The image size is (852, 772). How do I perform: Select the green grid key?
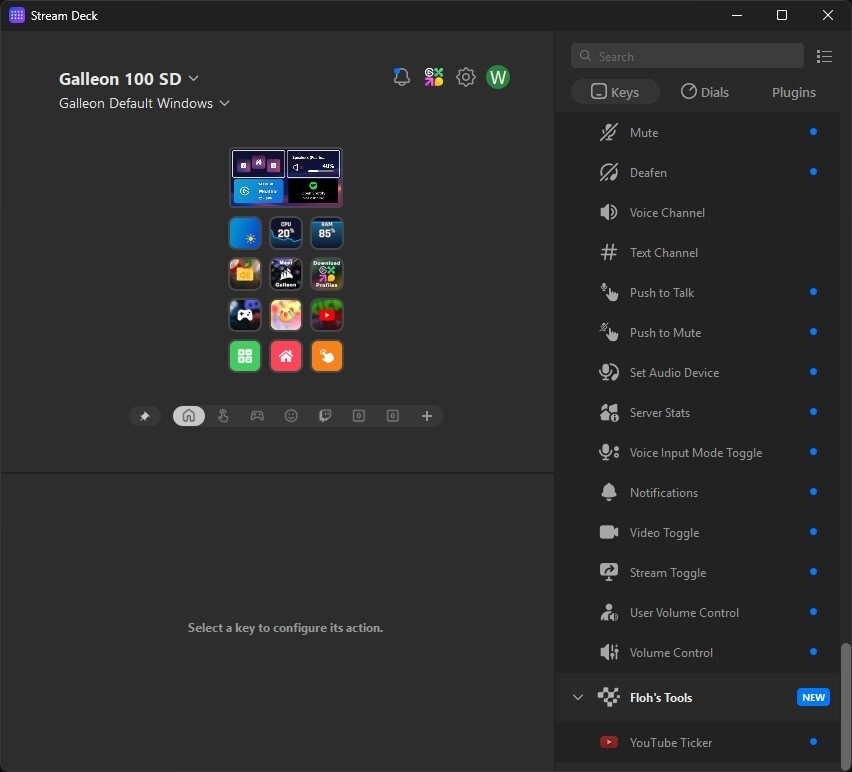coord(245,356)
